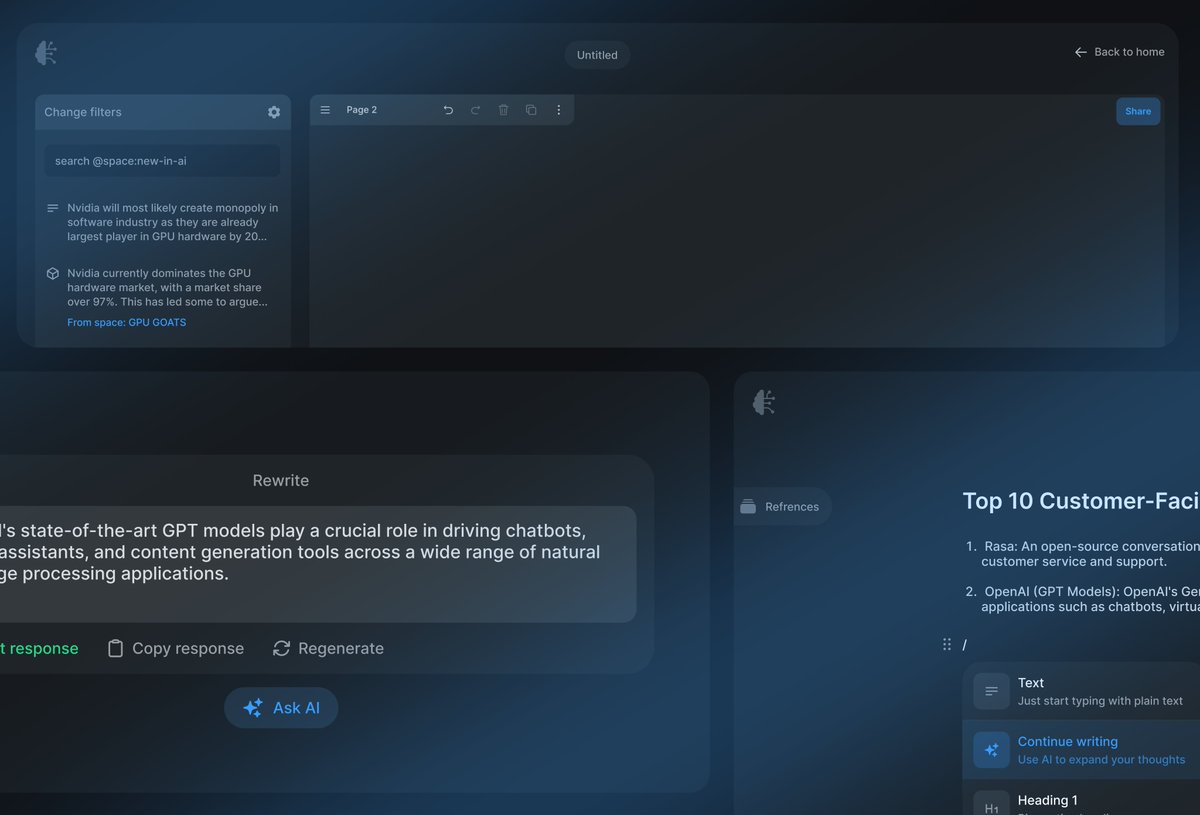
Task: Choose Text block from slash menu
Action: pos(1081,691)
